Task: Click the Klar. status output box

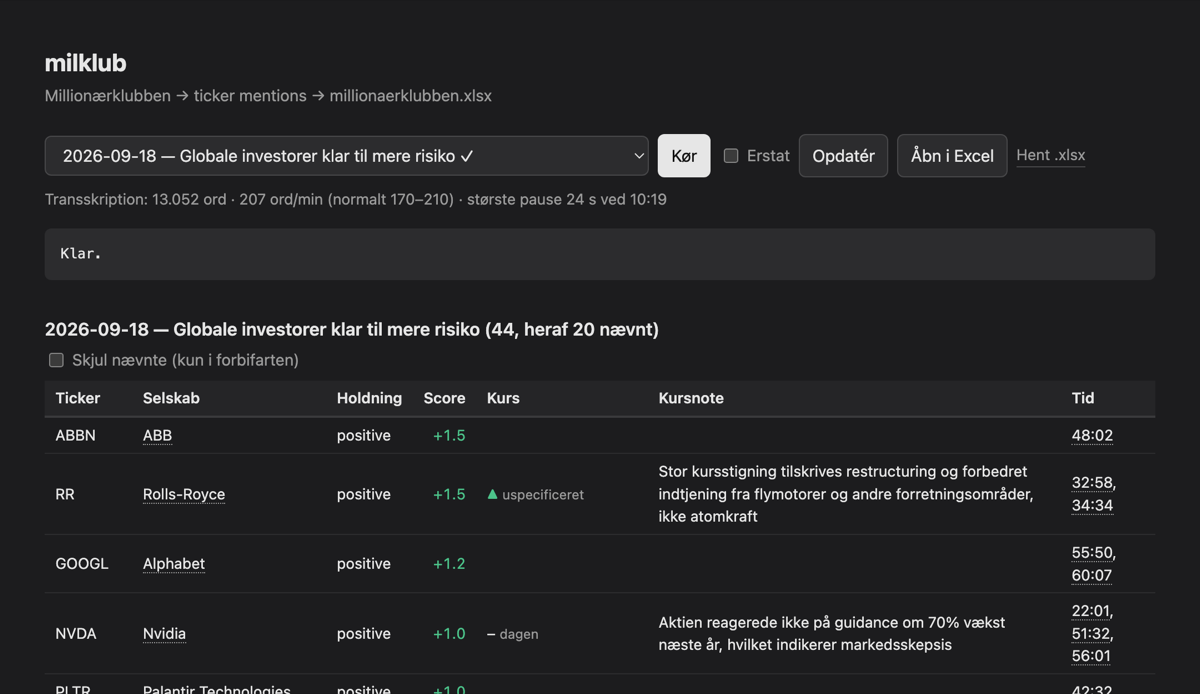Action: (600, 254)
